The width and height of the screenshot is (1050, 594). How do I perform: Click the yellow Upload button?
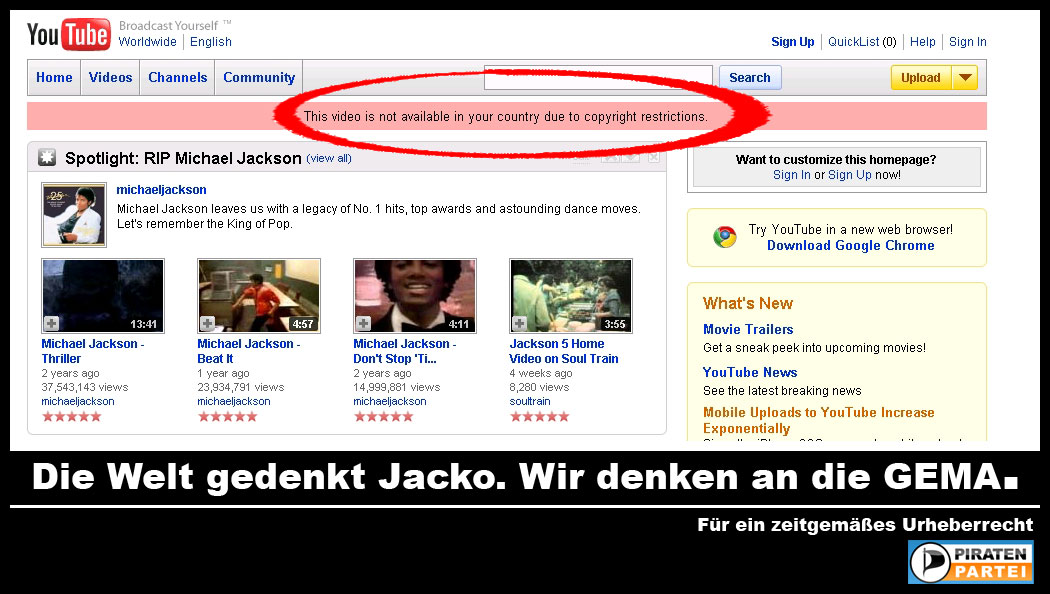[x=921, y=78]
